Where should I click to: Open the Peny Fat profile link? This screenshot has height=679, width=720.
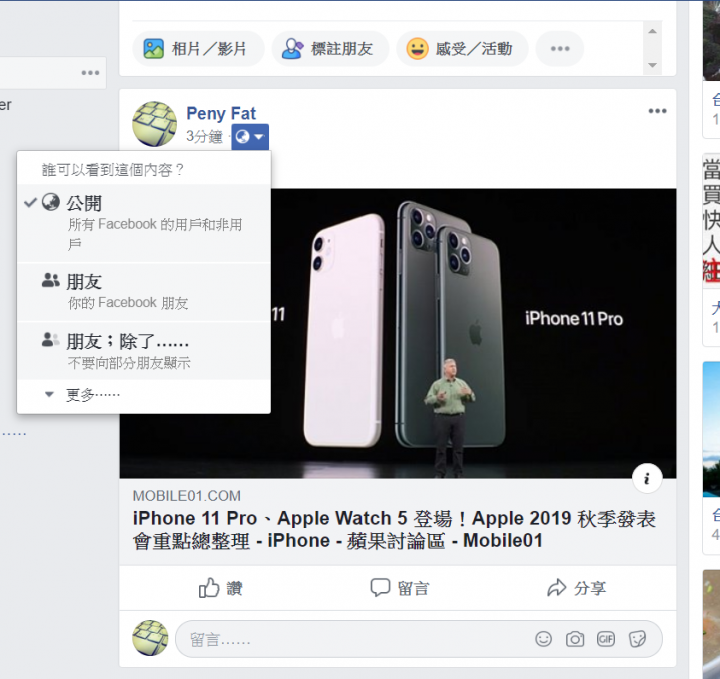click(221, 113)
